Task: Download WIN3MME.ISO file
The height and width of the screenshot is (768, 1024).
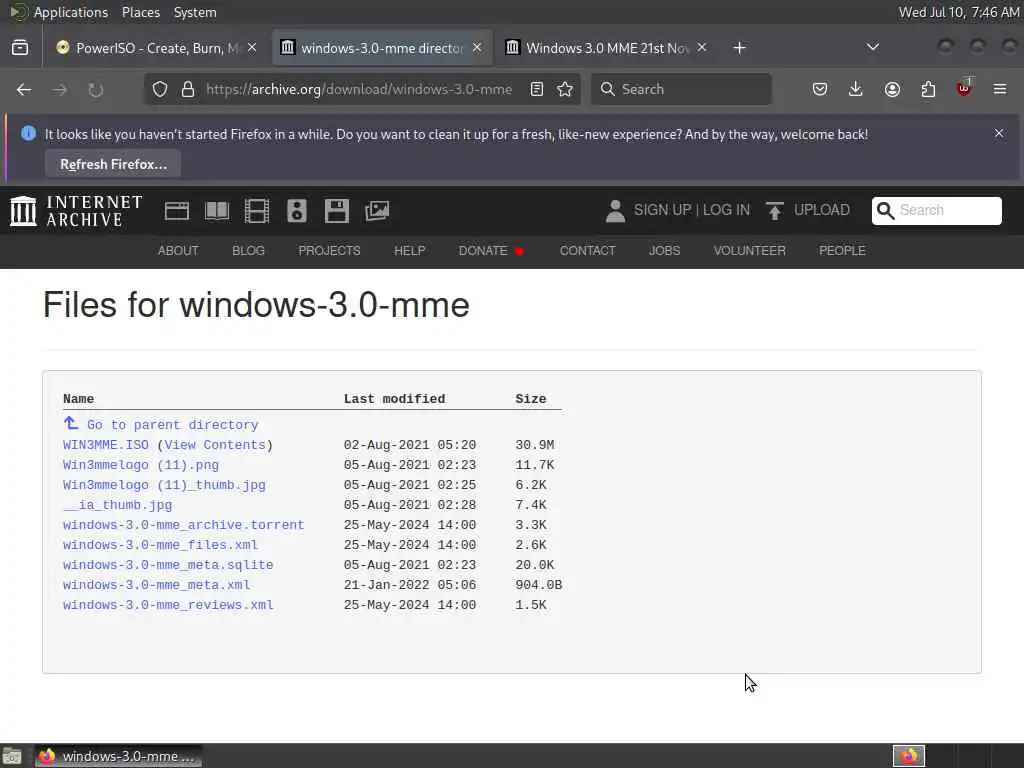Action: pyautogui.click(x=106, y=445)
